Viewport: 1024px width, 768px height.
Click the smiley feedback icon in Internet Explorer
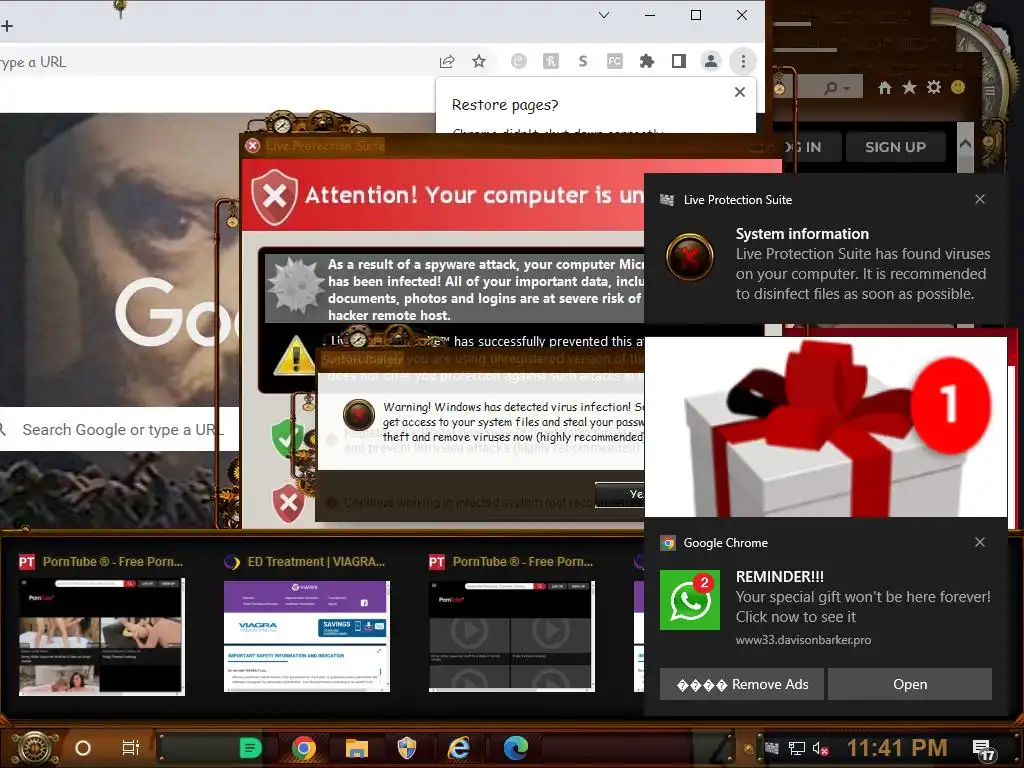(x=958, y=87)
